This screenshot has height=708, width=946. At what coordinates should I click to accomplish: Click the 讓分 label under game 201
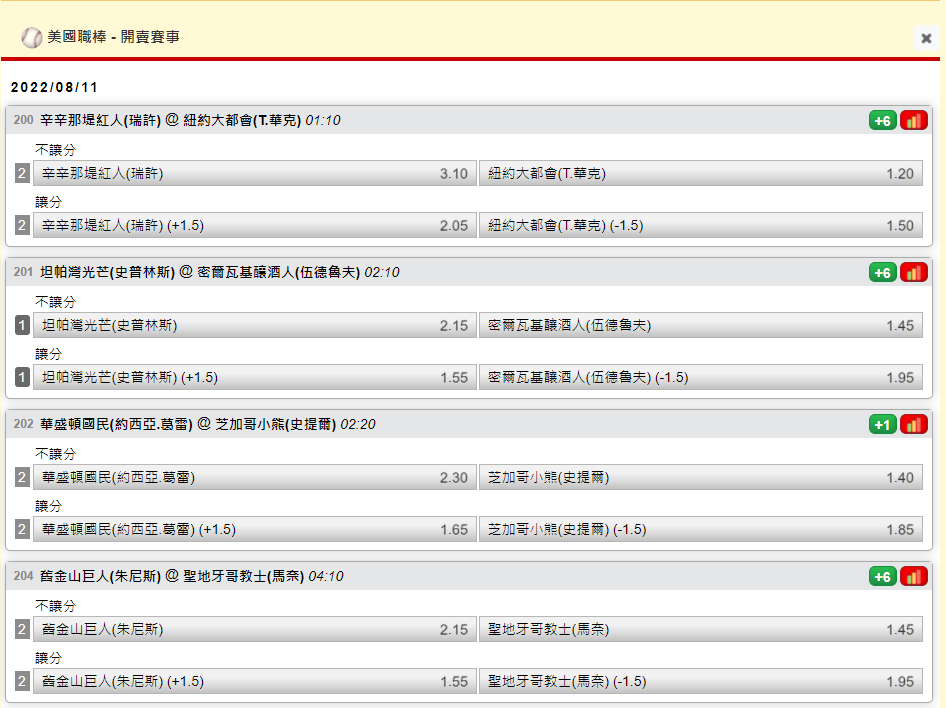click(x=48, y=354)
